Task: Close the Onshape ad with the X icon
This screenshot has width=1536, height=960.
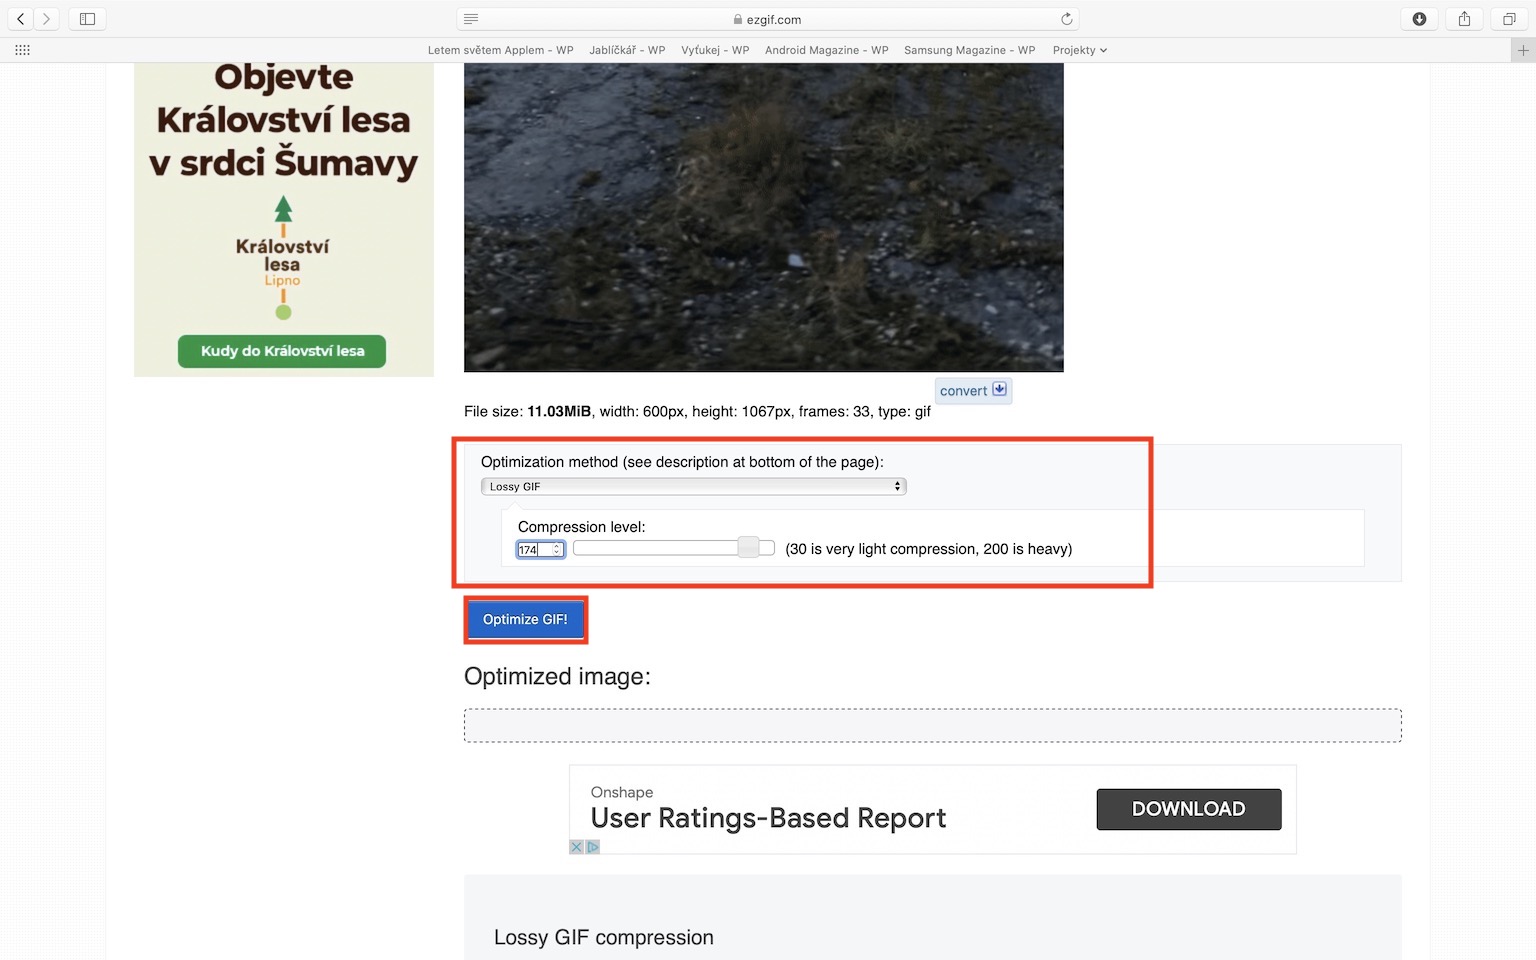Action: 576,847
